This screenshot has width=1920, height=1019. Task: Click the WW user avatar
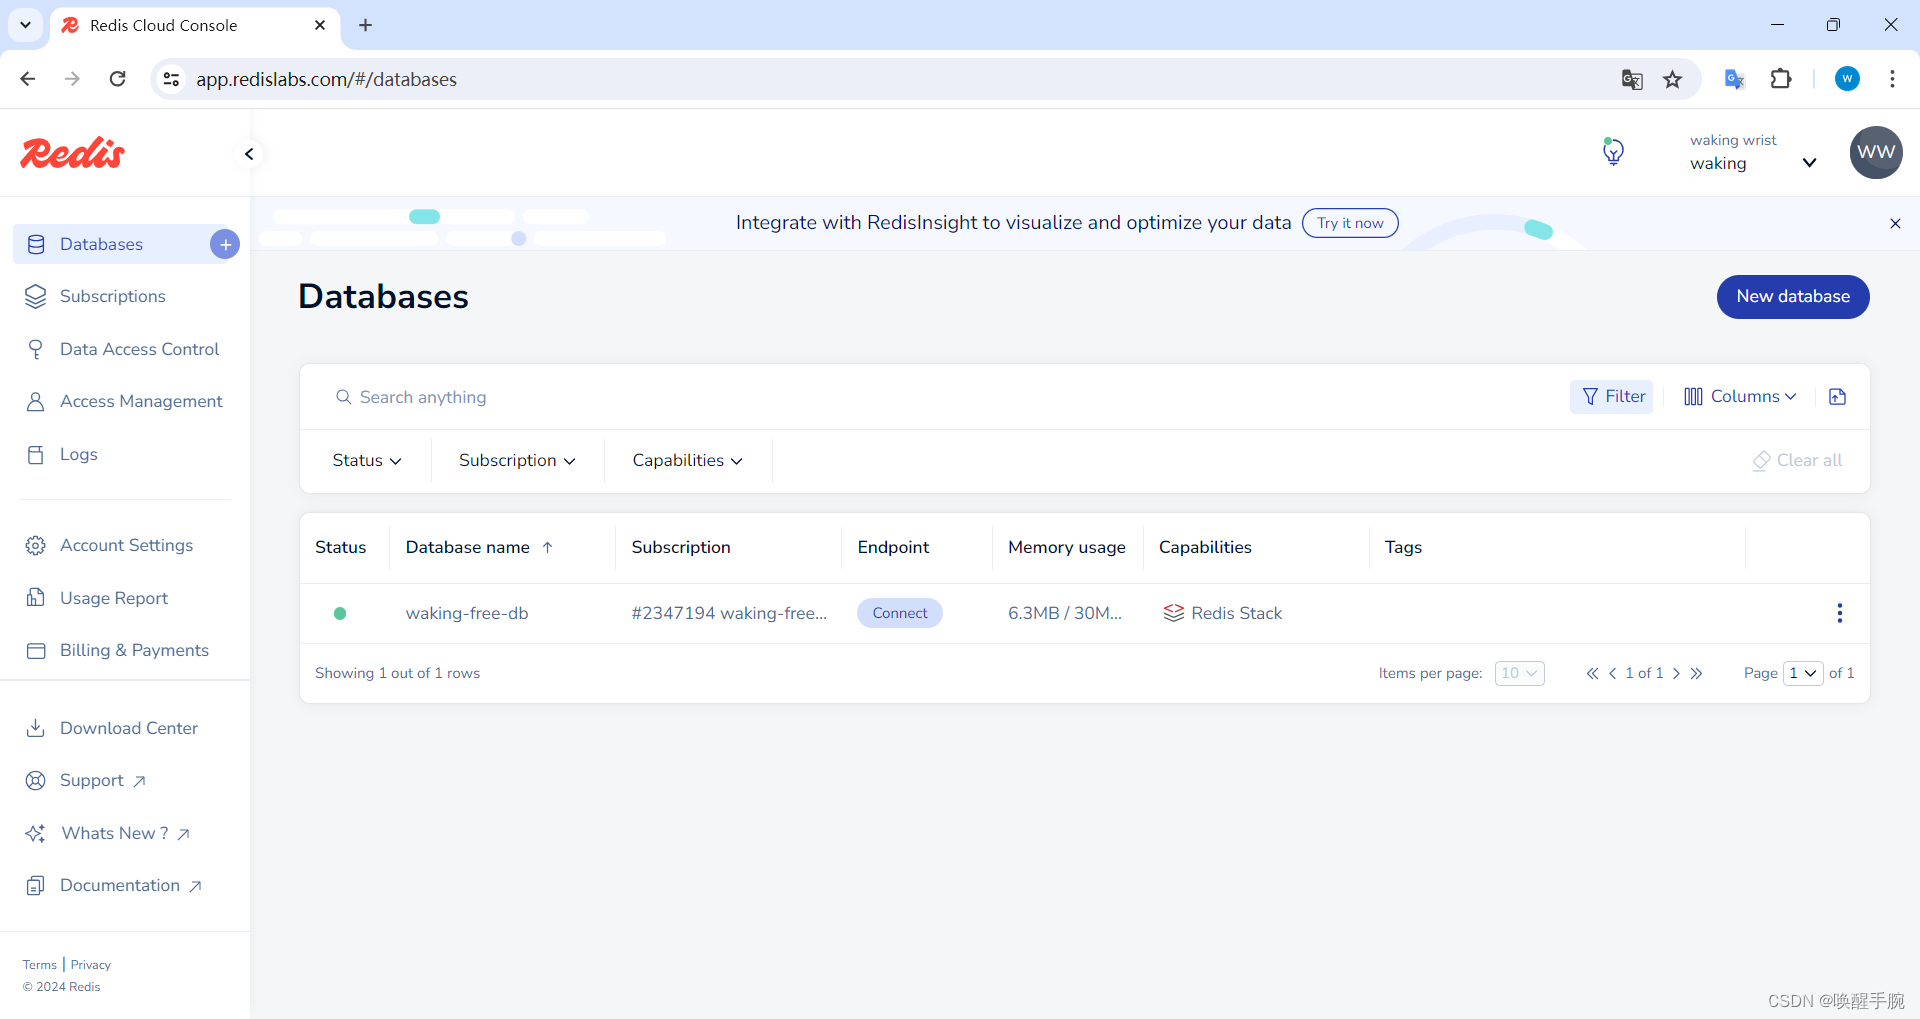coord(1876,152)
